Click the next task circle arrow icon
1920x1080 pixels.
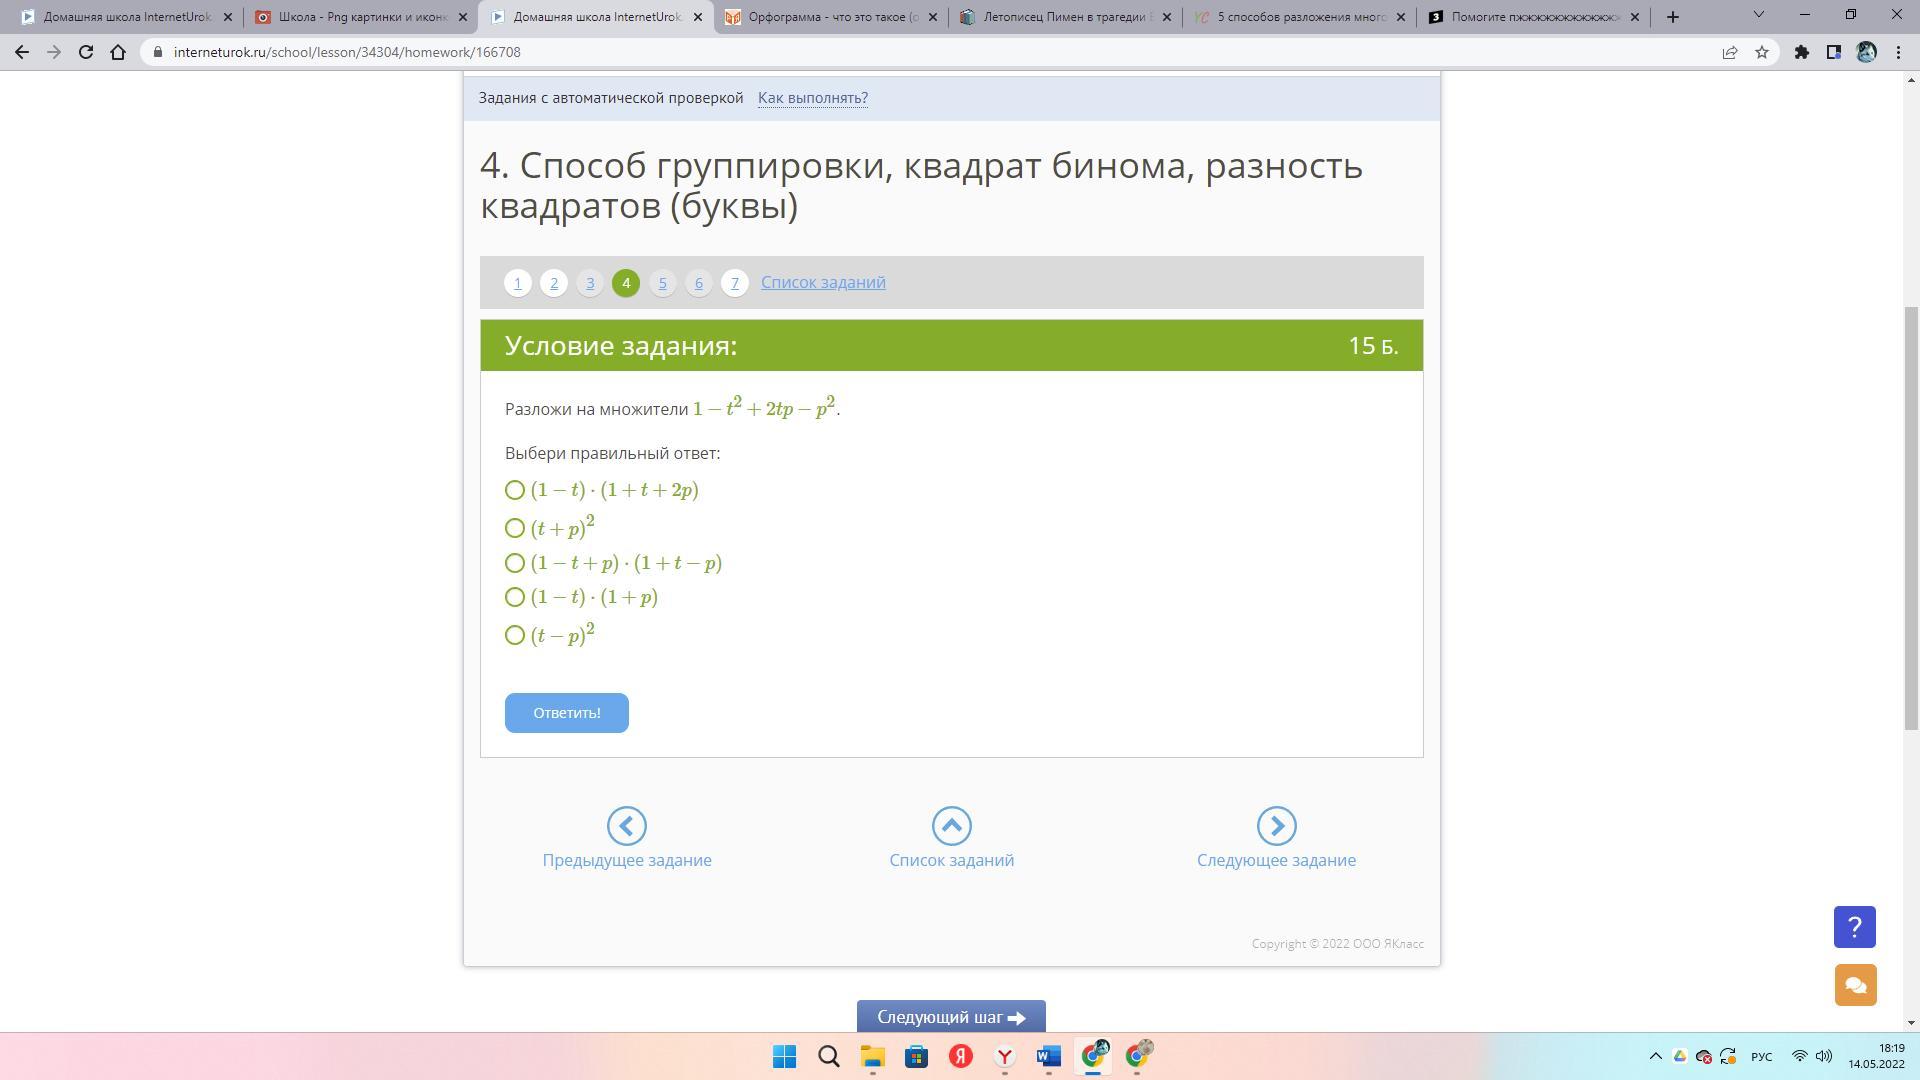pyautogui.click(x=1276, y=826)
